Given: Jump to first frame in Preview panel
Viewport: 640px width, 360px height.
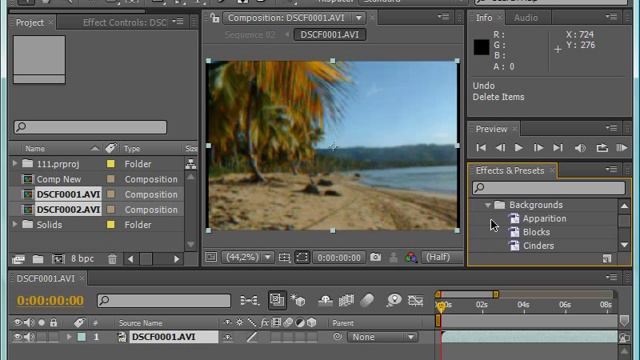Looking at the screenshot, I should (x=481, y=148).
